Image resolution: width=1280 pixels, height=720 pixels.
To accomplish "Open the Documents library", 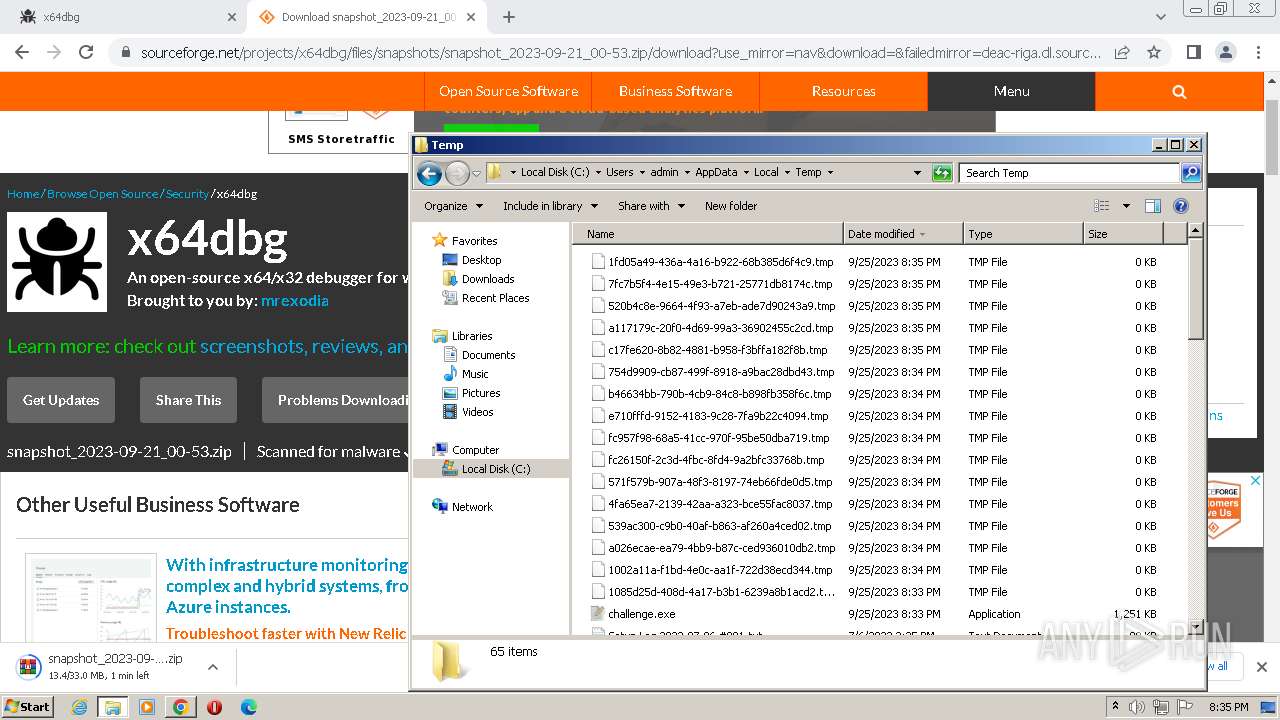I will tap(488, 355).
